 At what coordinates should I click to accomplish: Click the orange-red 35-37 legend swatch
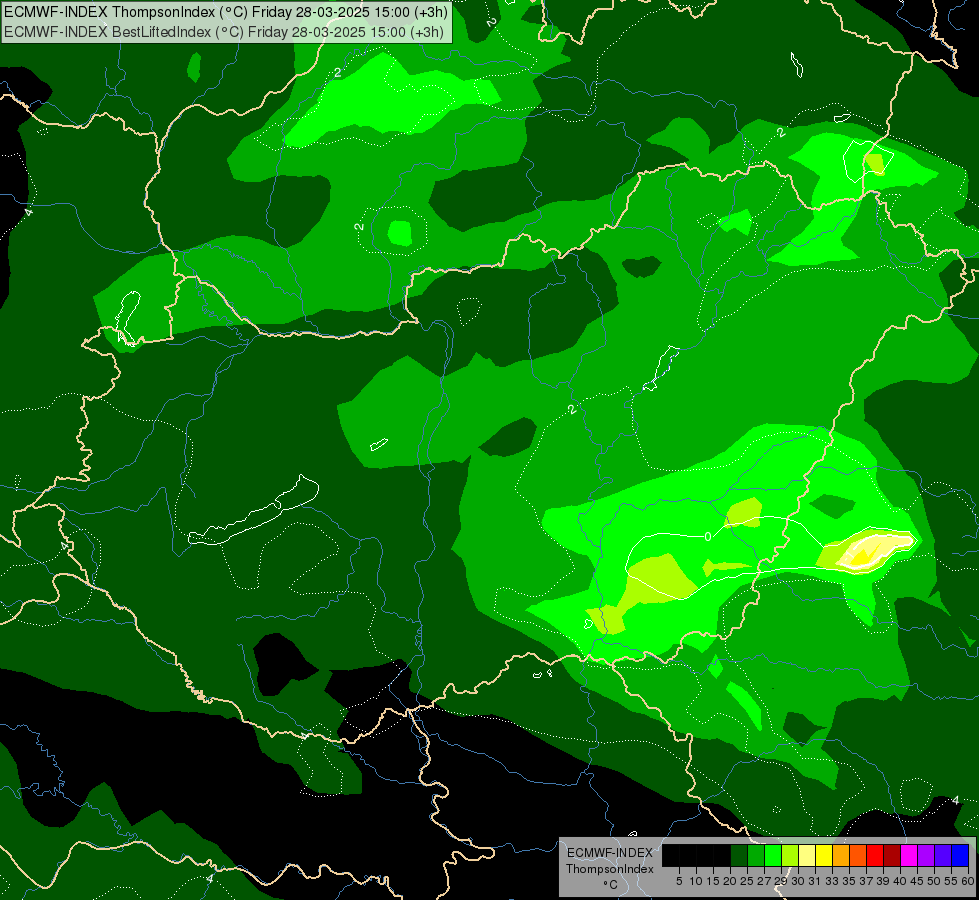tap(858, 855)
